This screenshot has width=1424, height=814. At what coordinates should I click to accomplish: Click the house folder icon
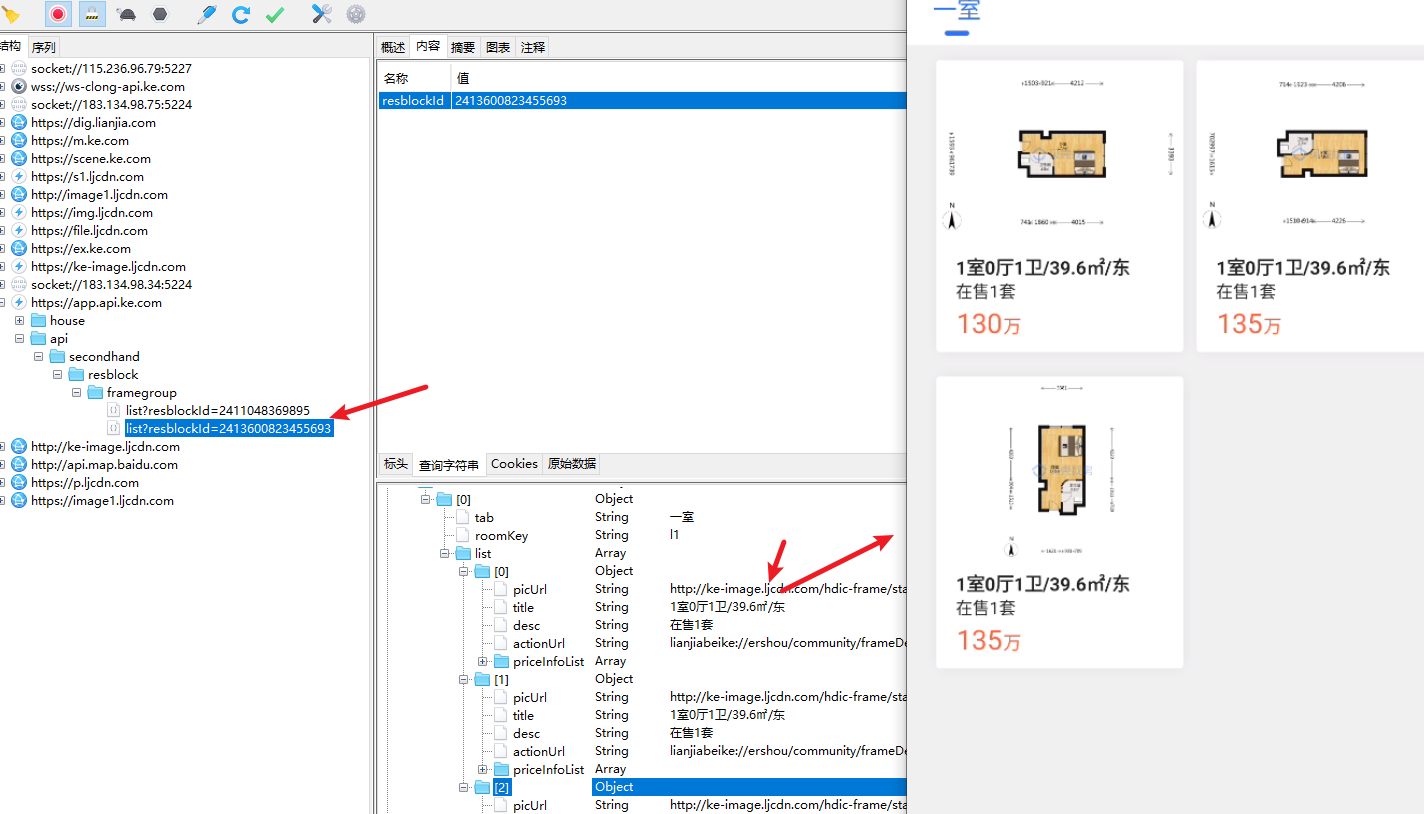pyautogui.click(x=38, y=321)
